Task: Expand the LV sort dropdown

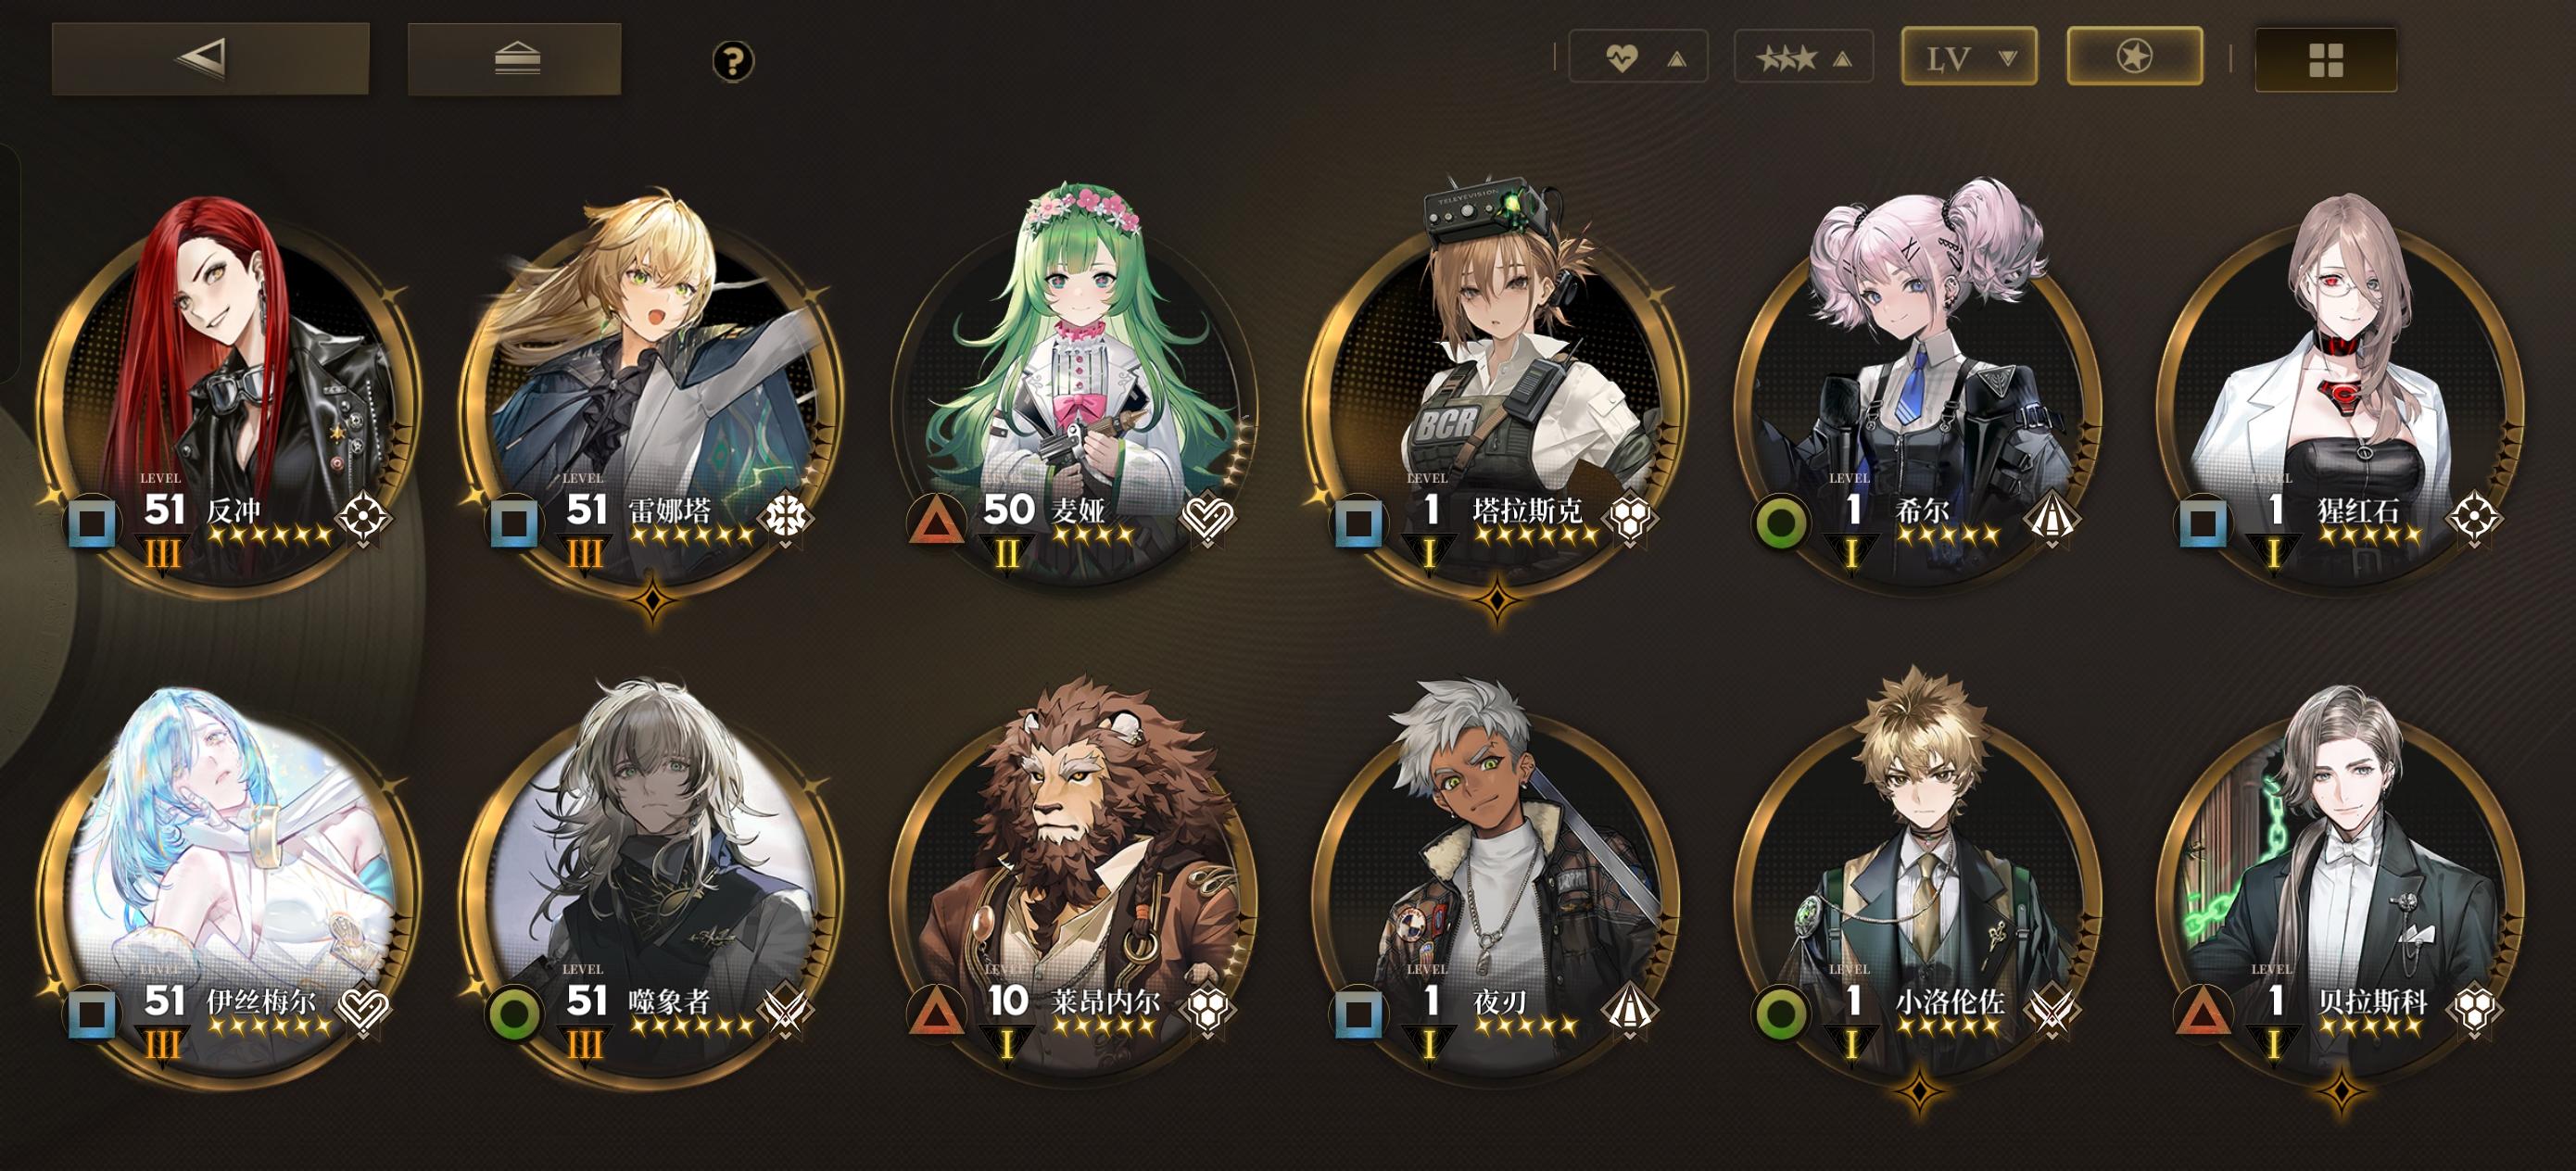Action: (x=1969, y=57)
